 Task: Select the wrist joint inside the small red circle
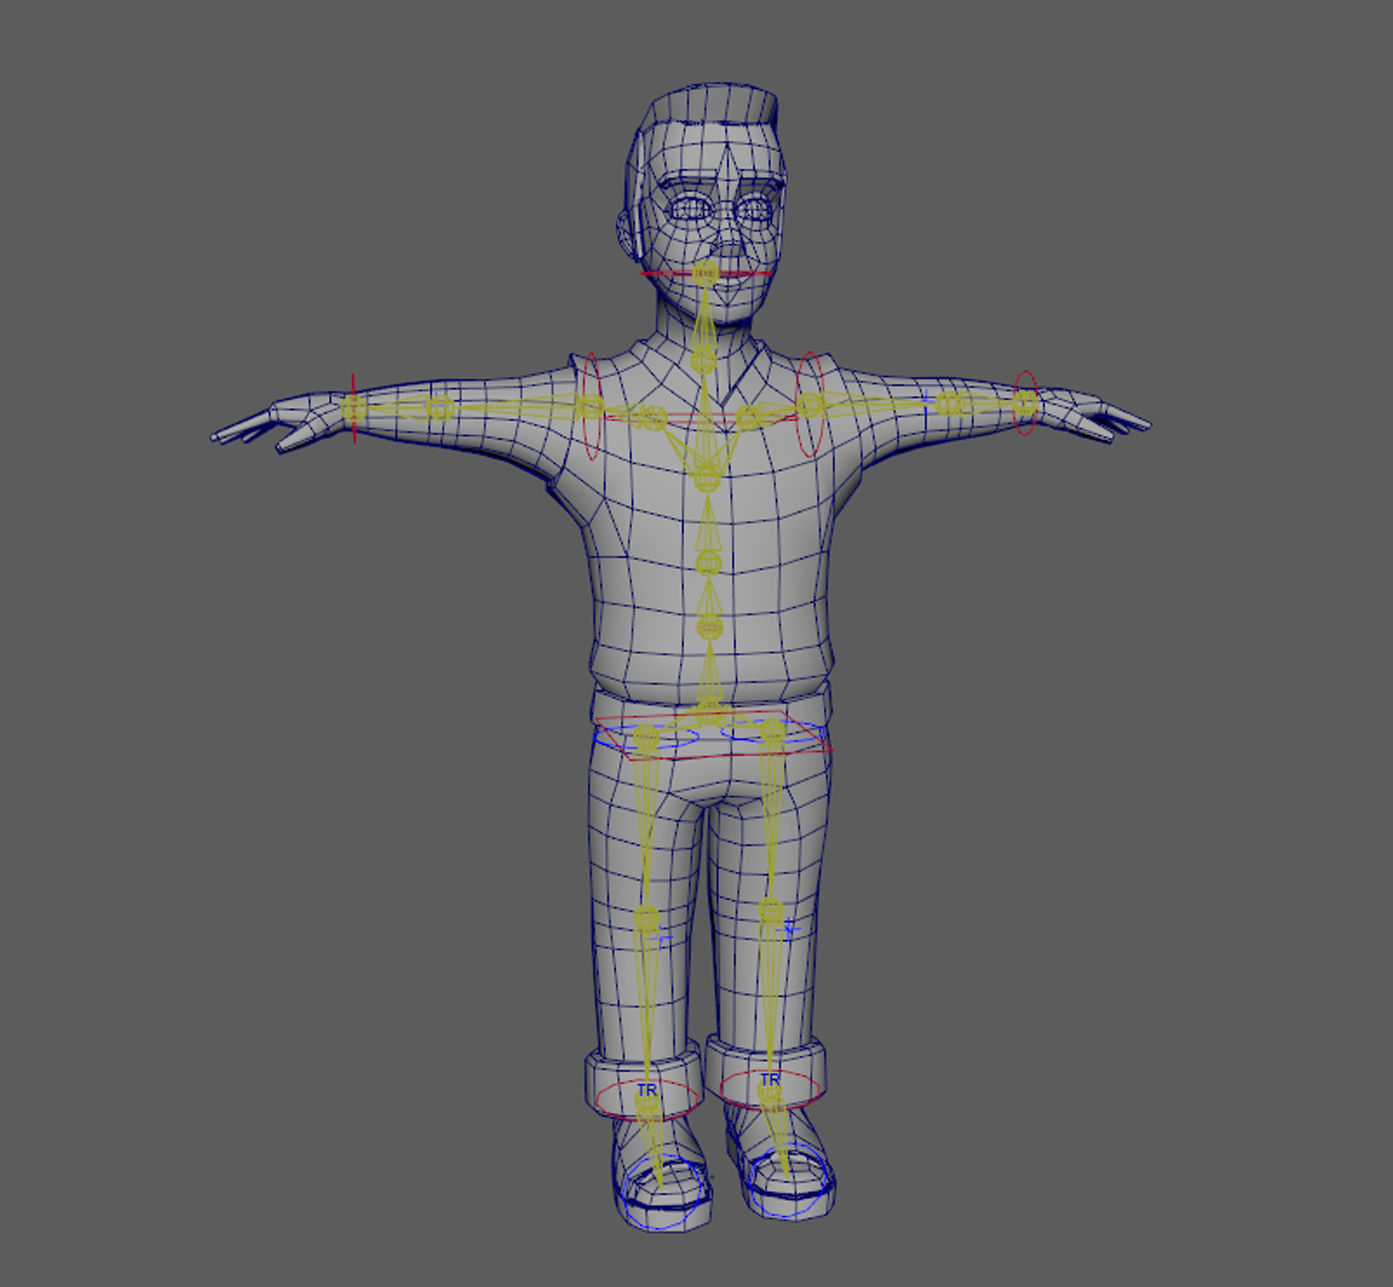(1025, 404)
